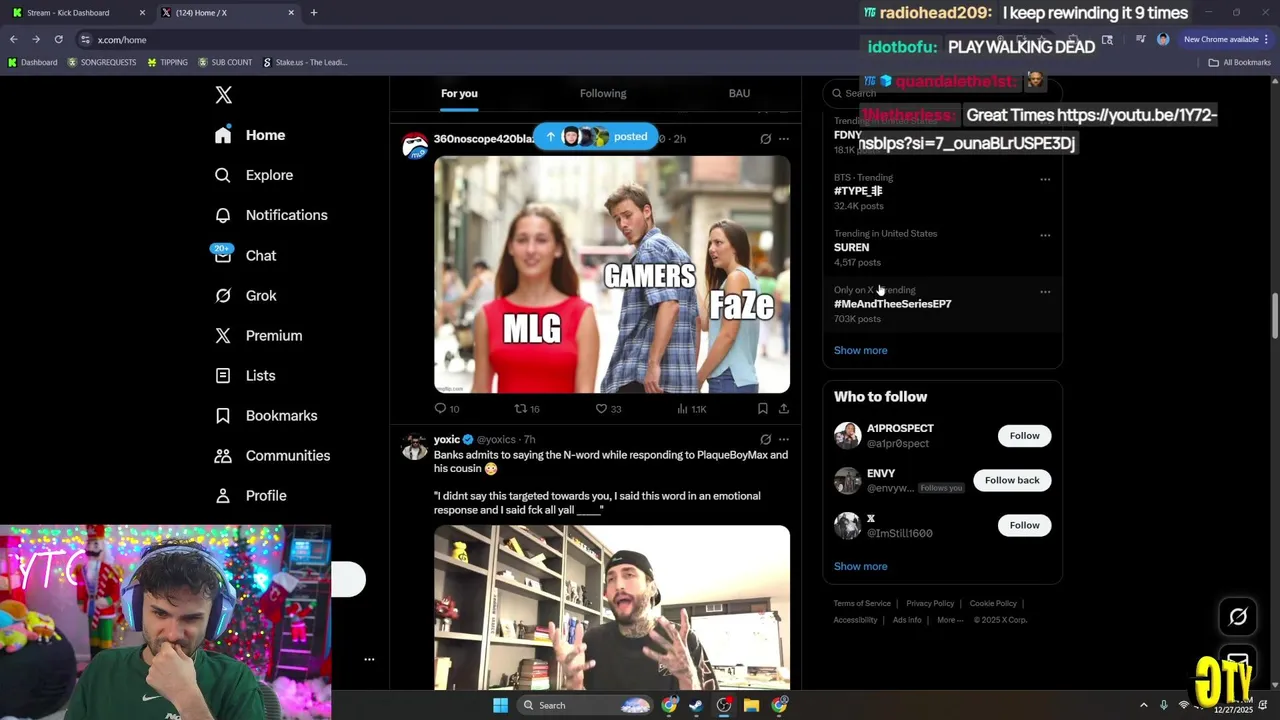Screen dimensions: 1280x720
Task: Open Notifications in the sidebar
Action: tap(271, 215)
